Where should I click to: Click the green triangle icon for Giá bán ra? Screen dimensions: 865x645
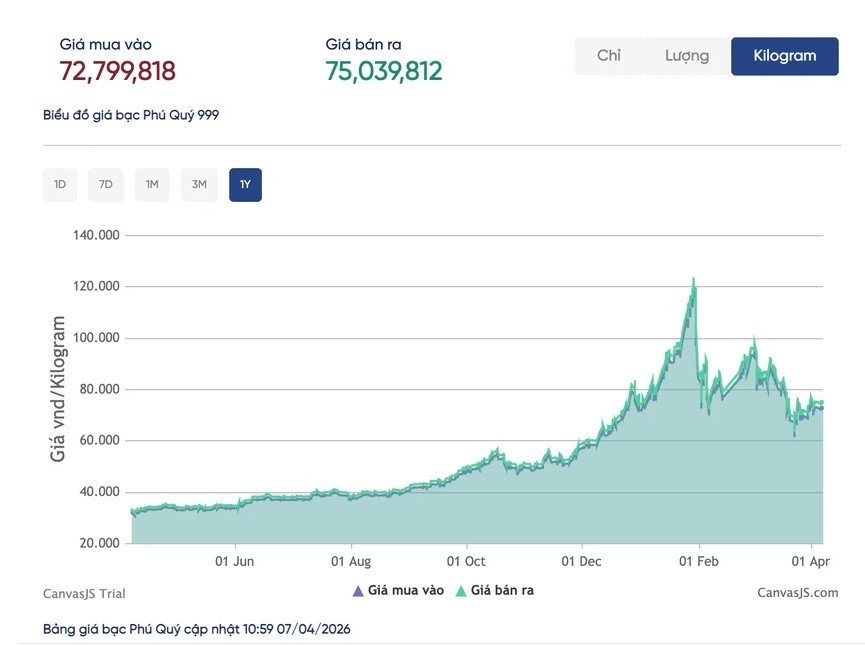(x=461, y=591)
